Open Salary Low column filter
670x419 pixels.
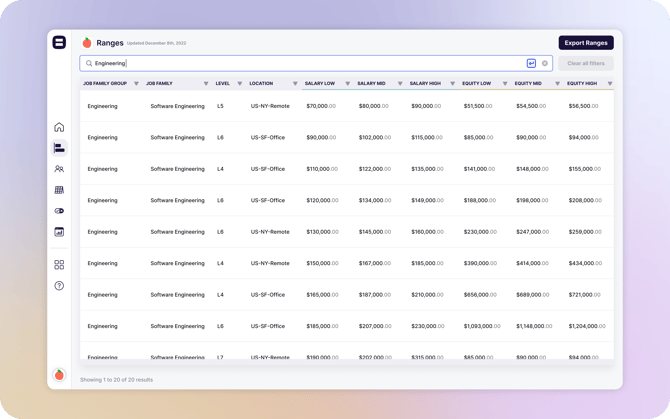point(347,83)
